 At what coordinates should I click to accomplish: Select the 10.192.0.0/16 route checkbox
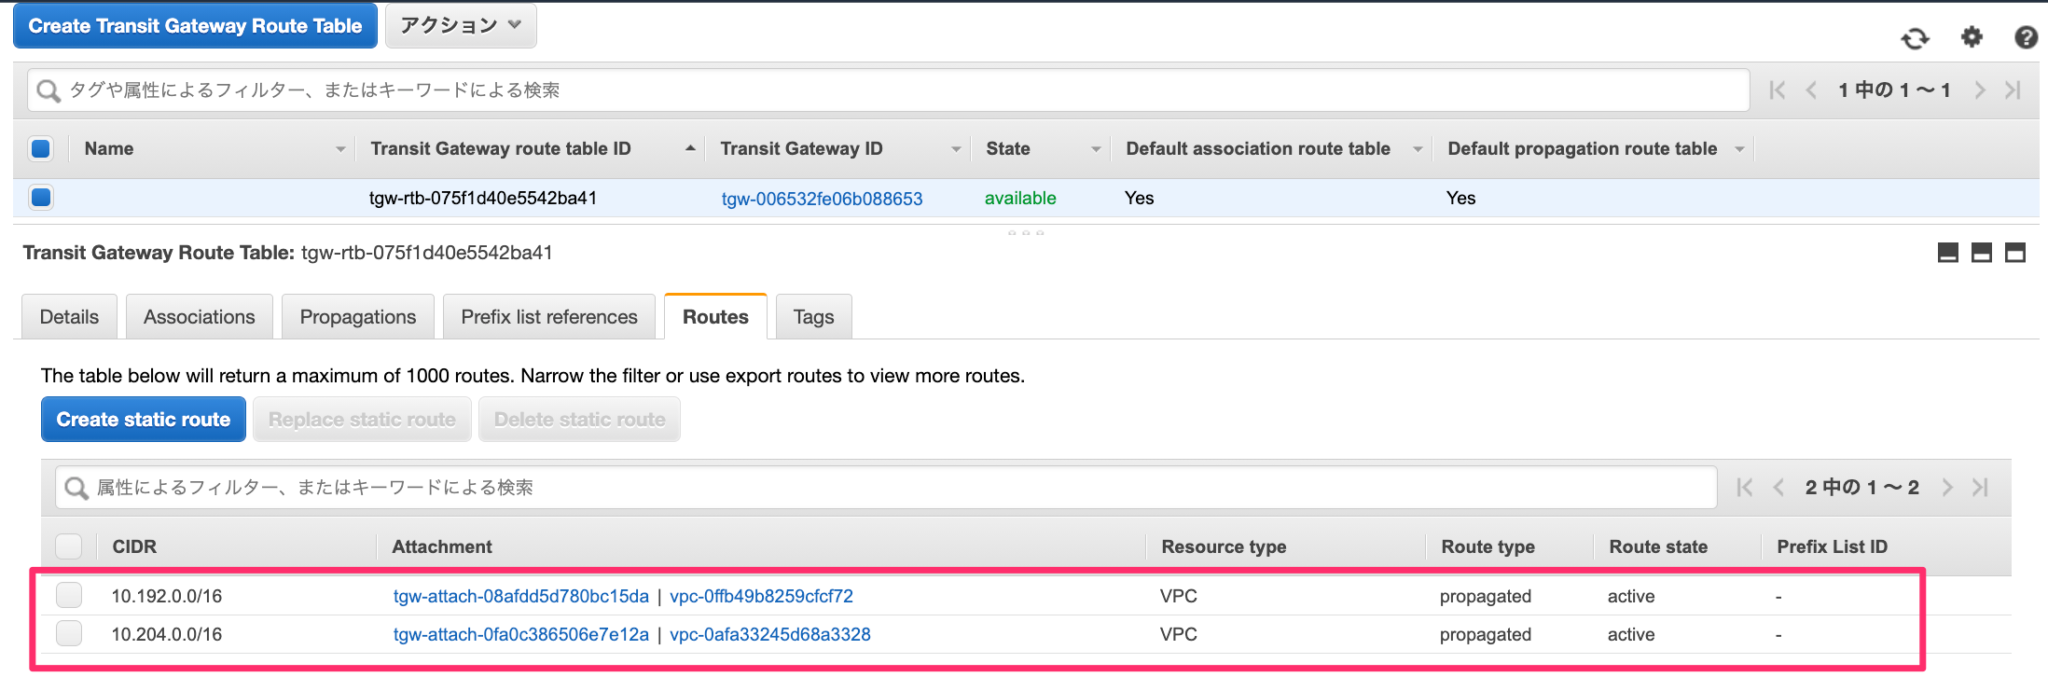68,595
